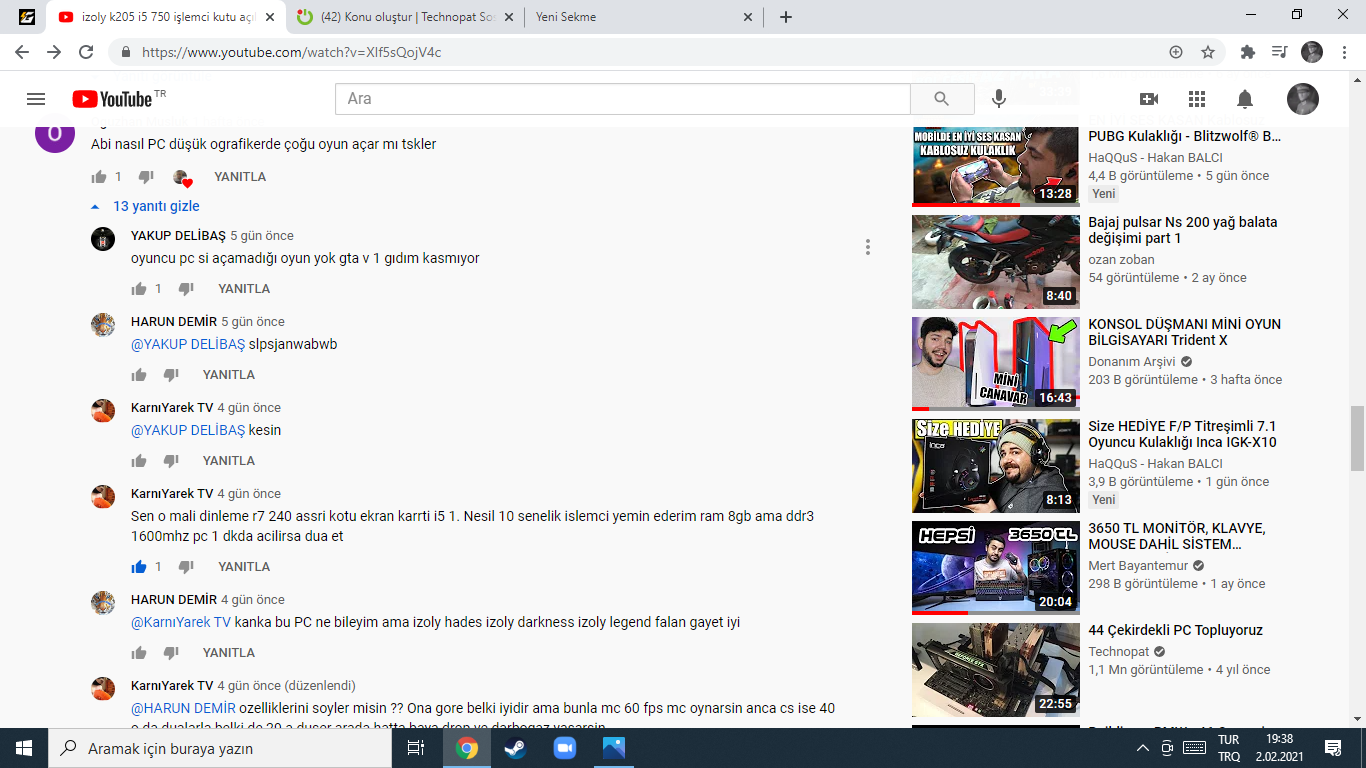1366x768 pixels.
Task: Like the "Abi nasıl PC" comment
Action: (99, 177)
